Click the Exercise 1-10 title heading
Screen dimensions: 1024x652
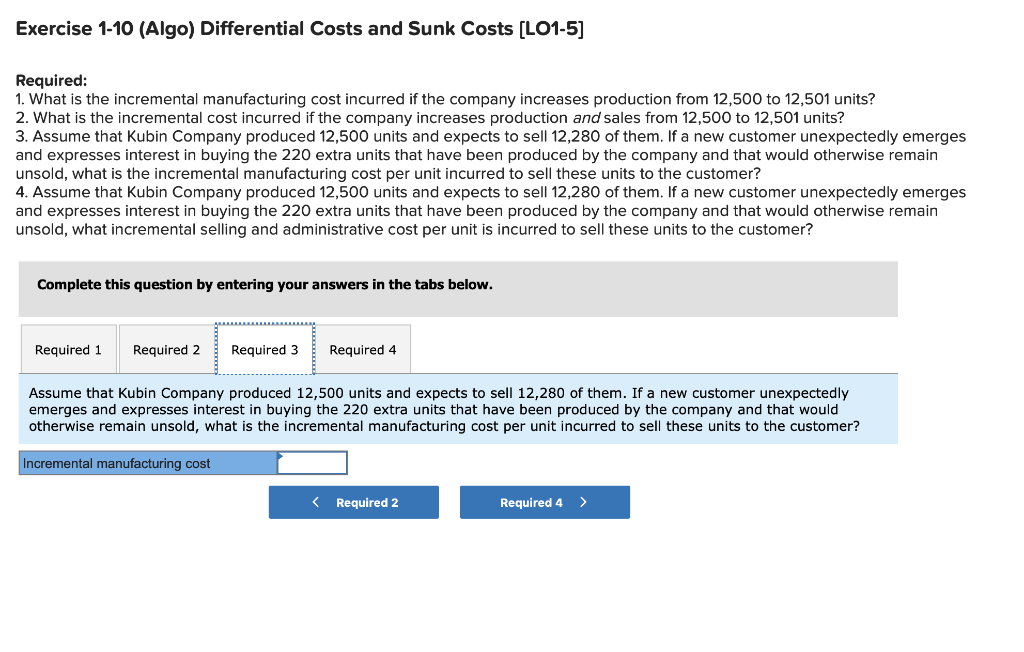coord(300,28)
